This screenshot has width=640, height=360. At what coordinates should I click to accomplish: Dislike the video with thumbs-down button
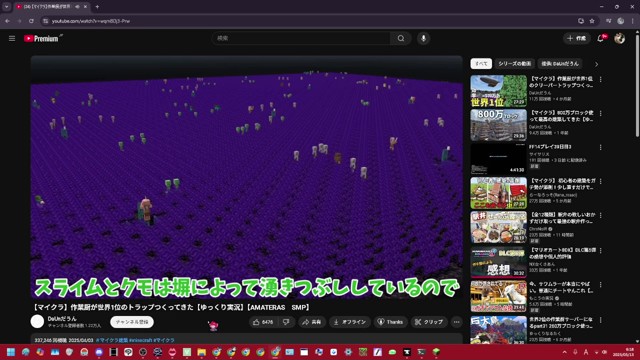click(x=286, y=322)
